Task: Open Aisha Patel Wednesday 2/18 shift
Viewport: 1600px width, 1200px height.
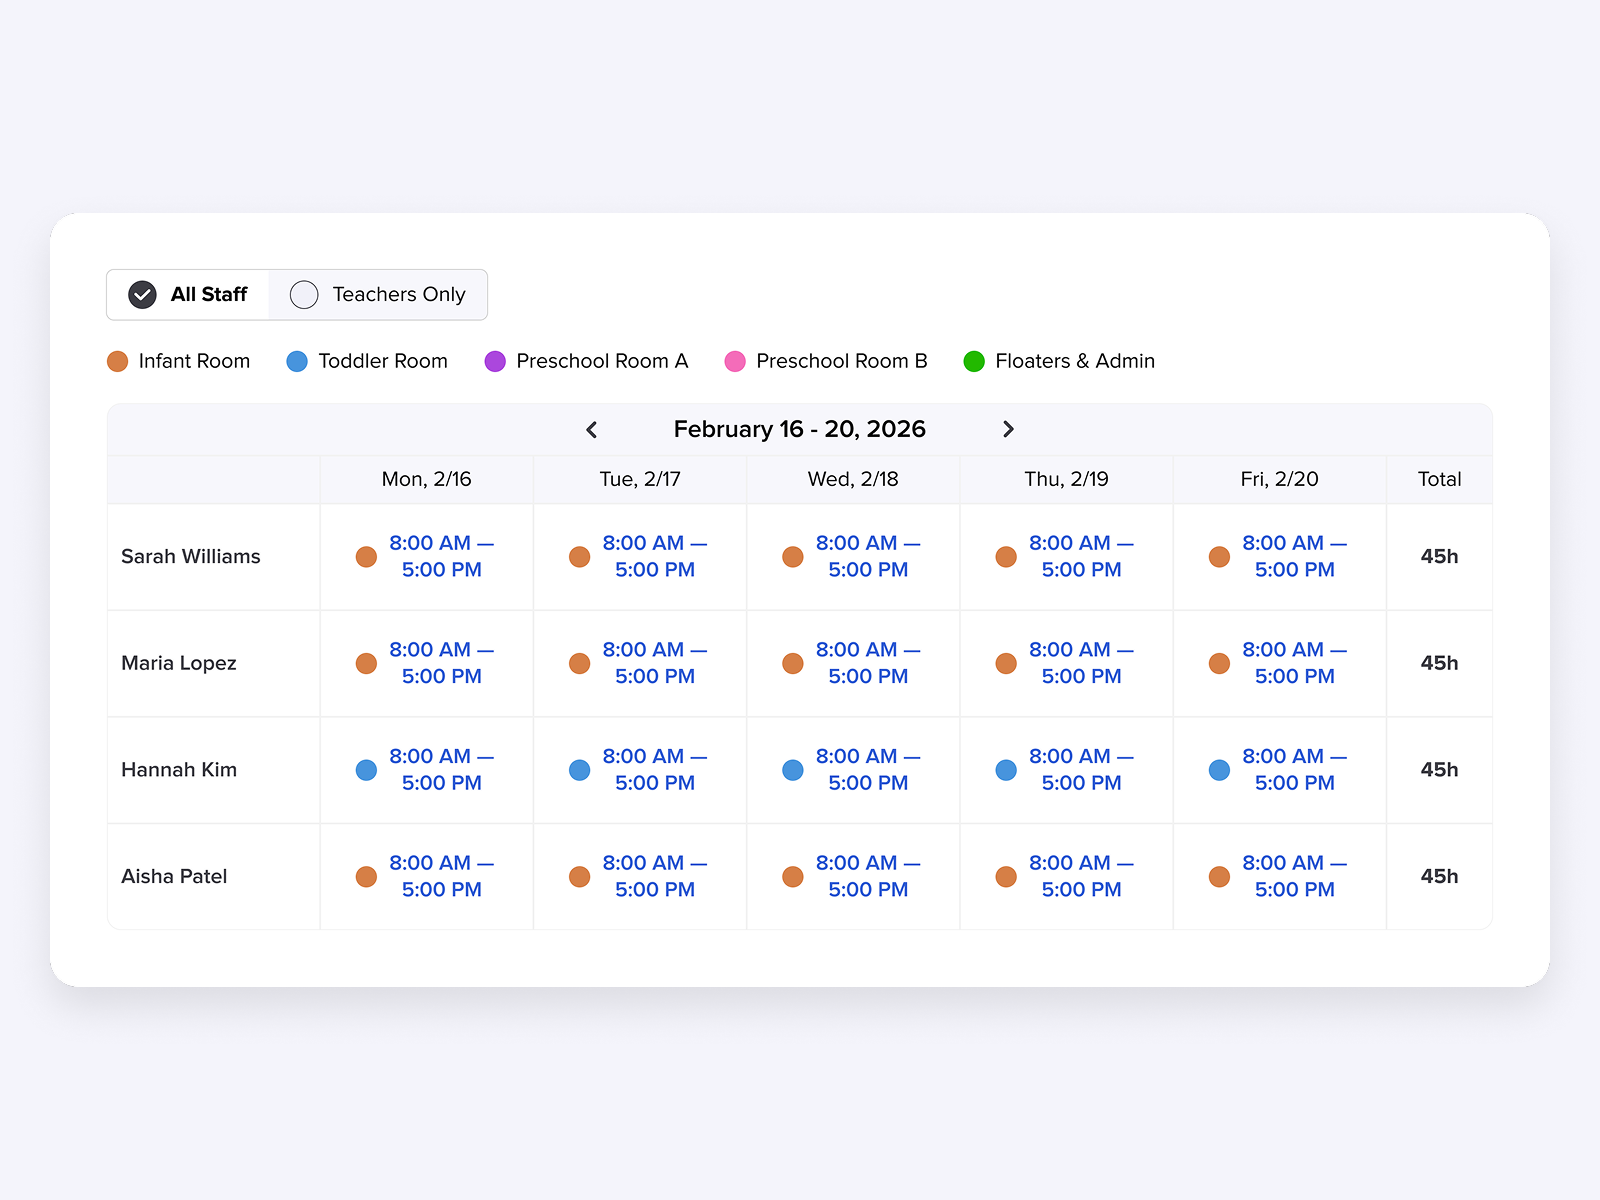Action: click(x=853, y=876)
